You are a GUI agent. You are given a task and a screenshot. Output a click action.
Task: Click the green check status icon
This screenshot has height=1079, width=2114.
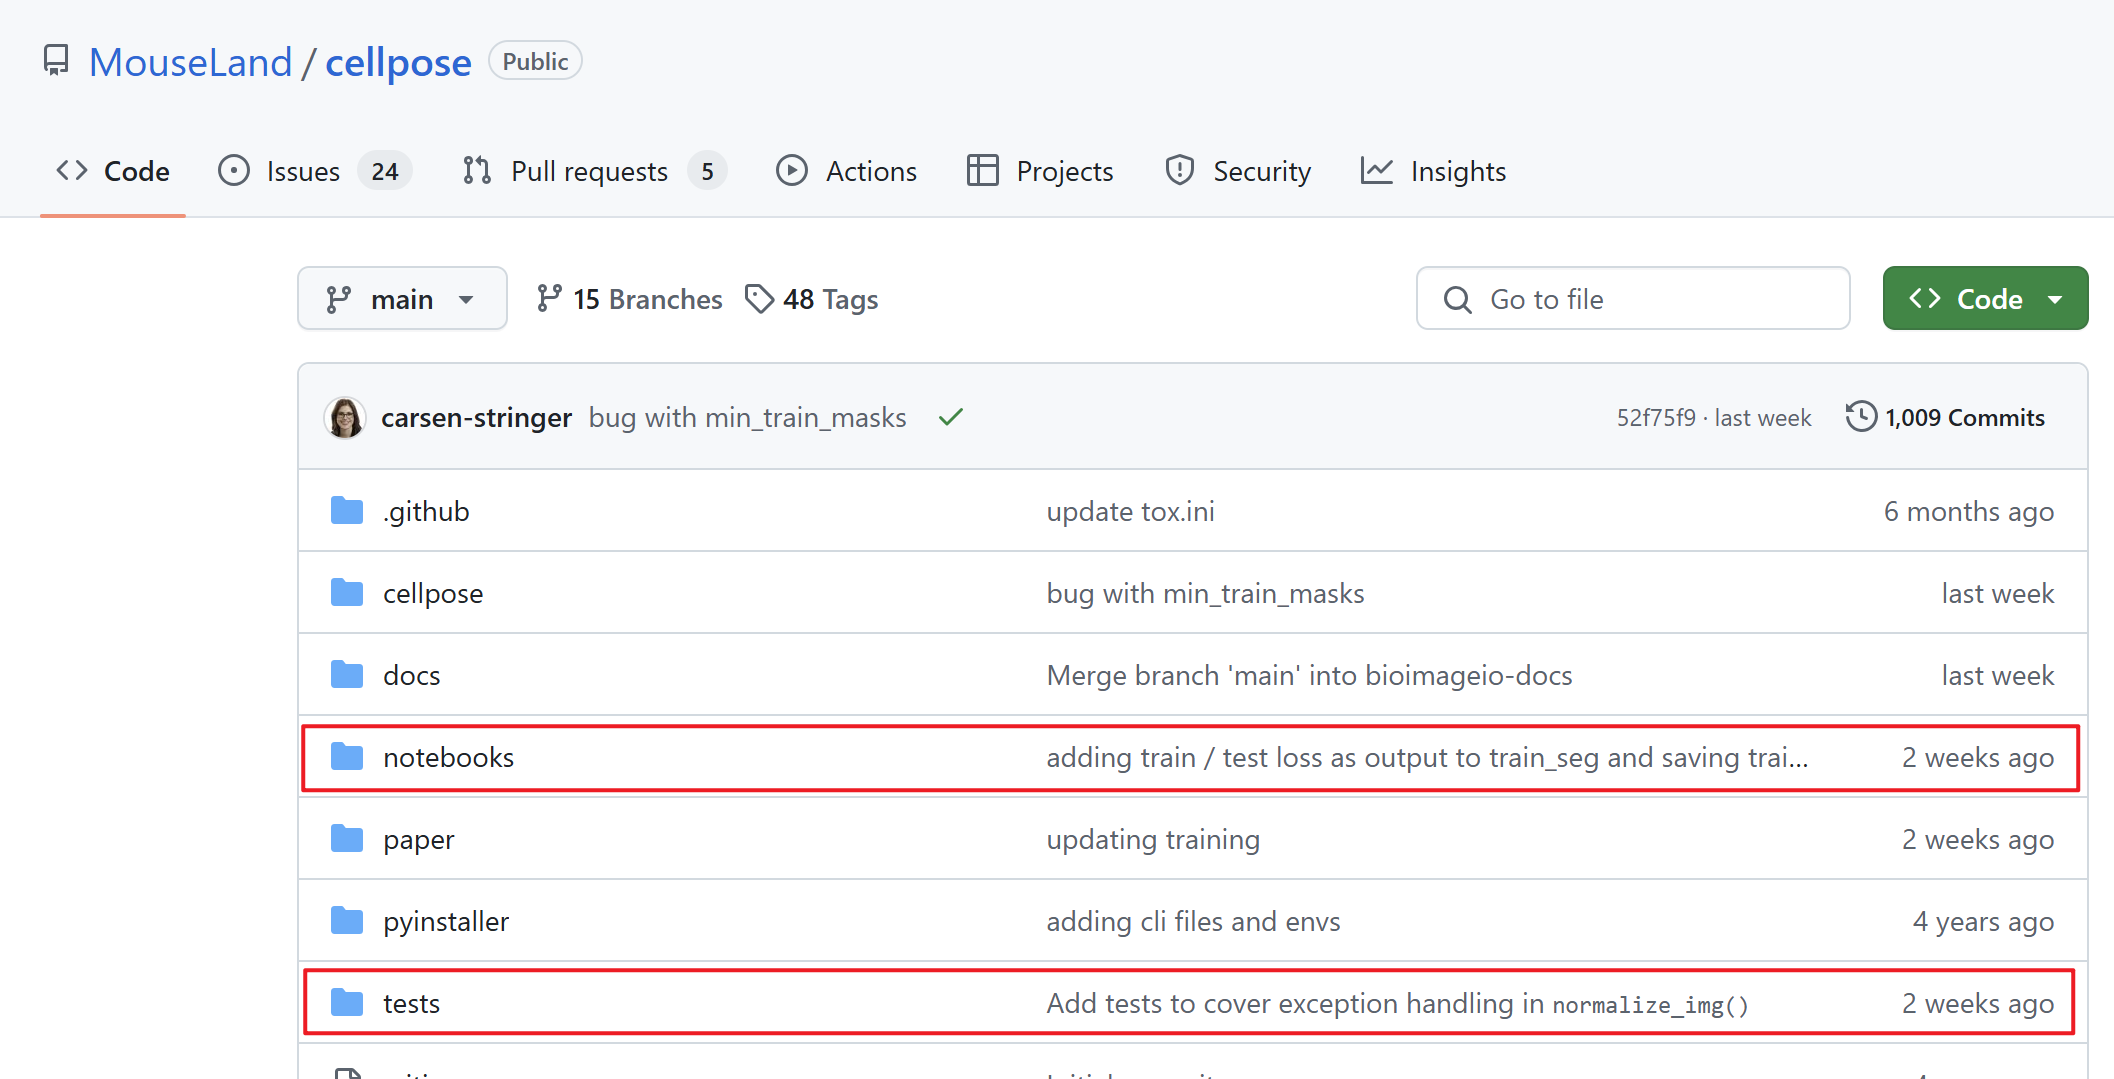(x=950, y=417)
